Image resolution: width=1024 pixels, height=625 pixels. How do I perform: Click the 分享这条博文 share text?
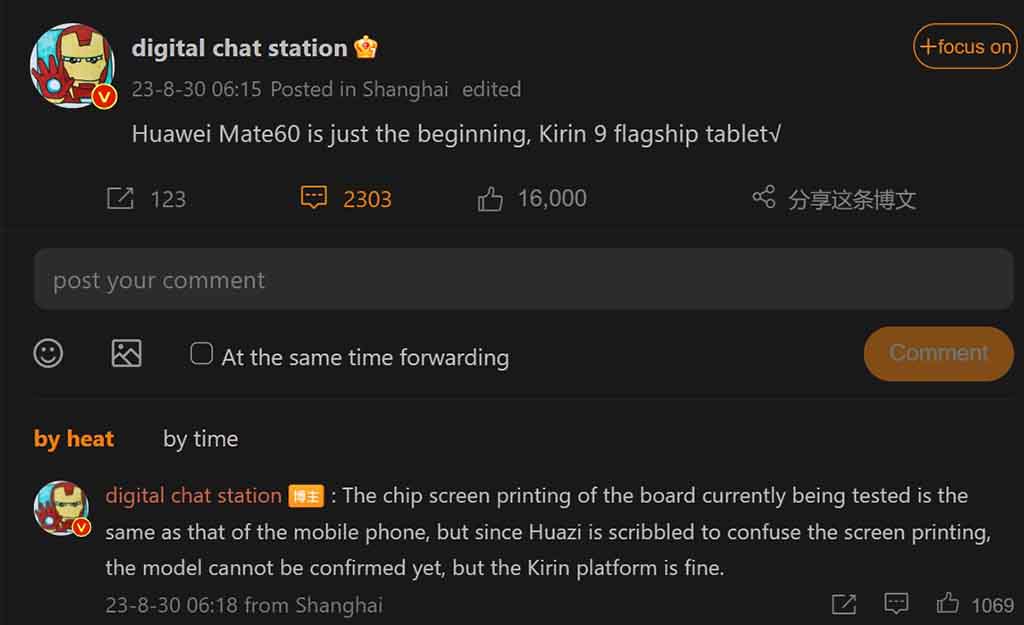852,199
